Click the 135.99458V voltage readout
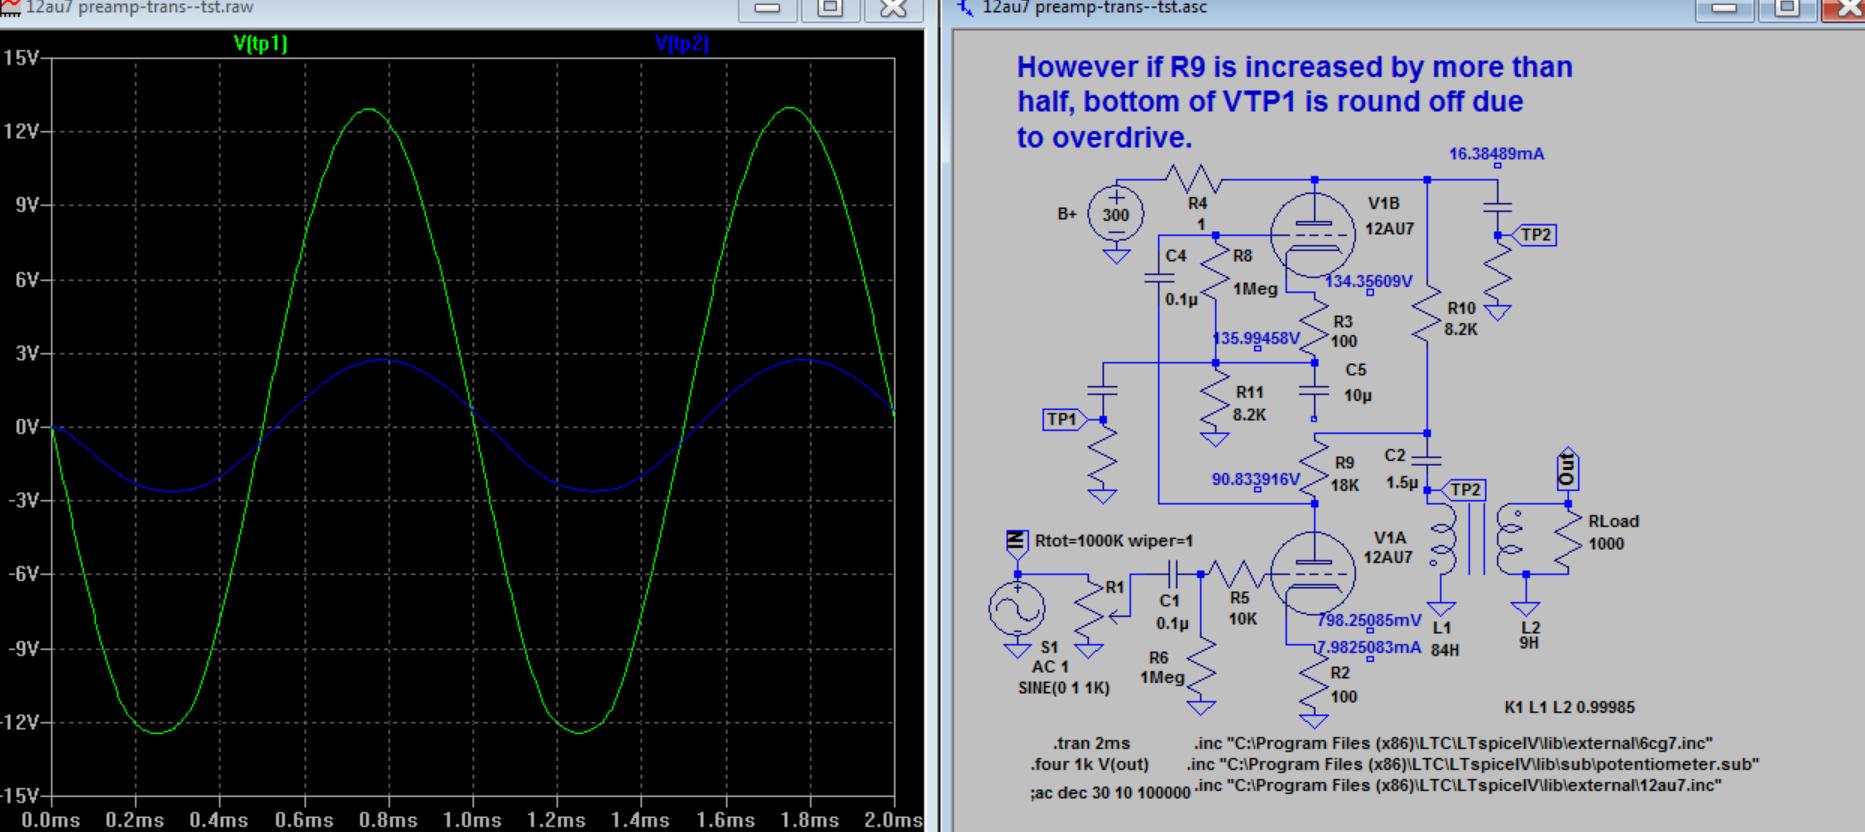1865x832 pixels. 1256,338
